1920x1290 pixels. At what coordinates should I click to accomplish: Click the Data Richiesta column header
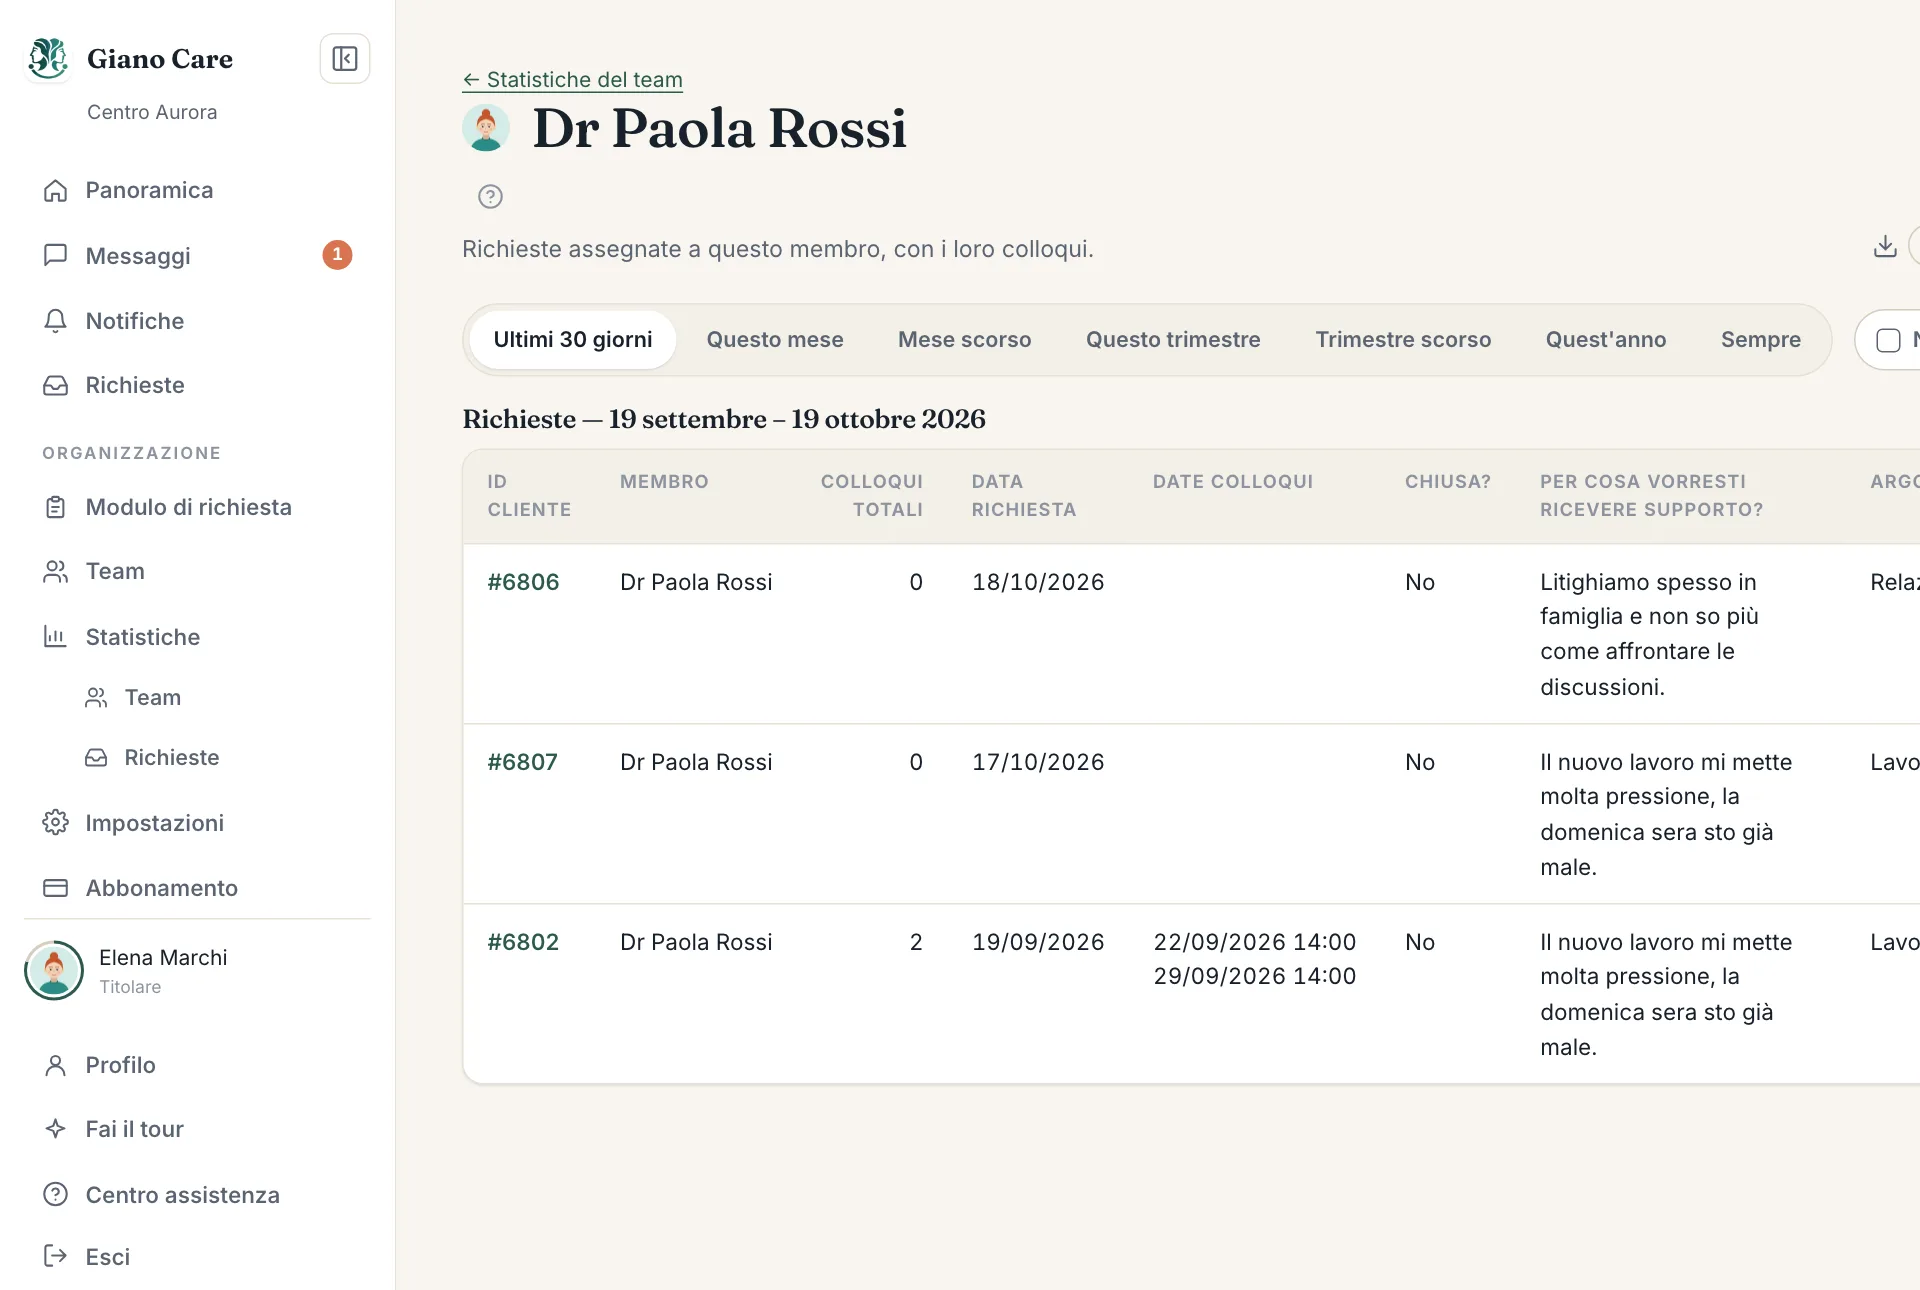pos(1024,496)
